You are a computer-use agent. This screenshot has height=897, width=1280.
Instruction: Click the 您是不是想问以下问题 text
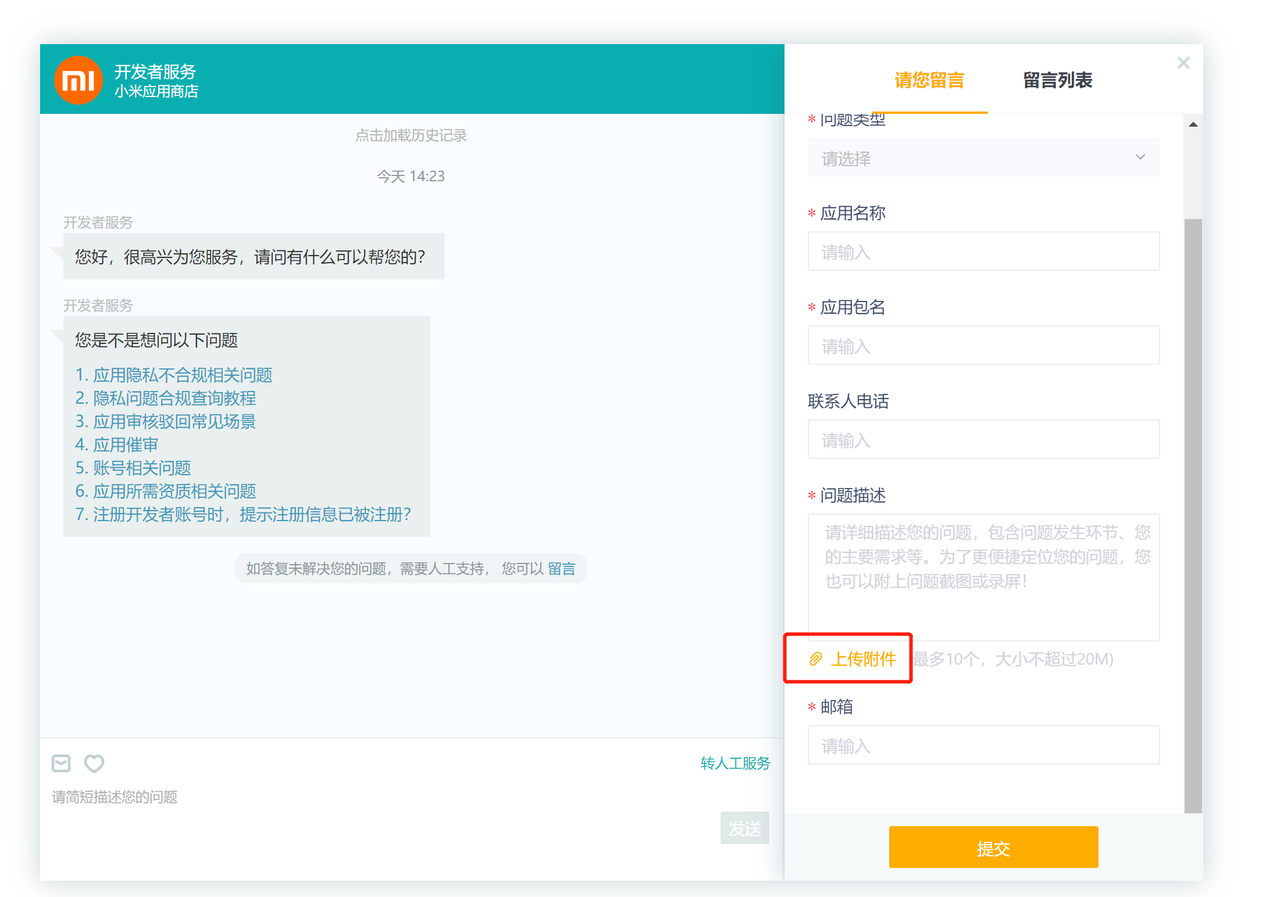pos(156,340)
